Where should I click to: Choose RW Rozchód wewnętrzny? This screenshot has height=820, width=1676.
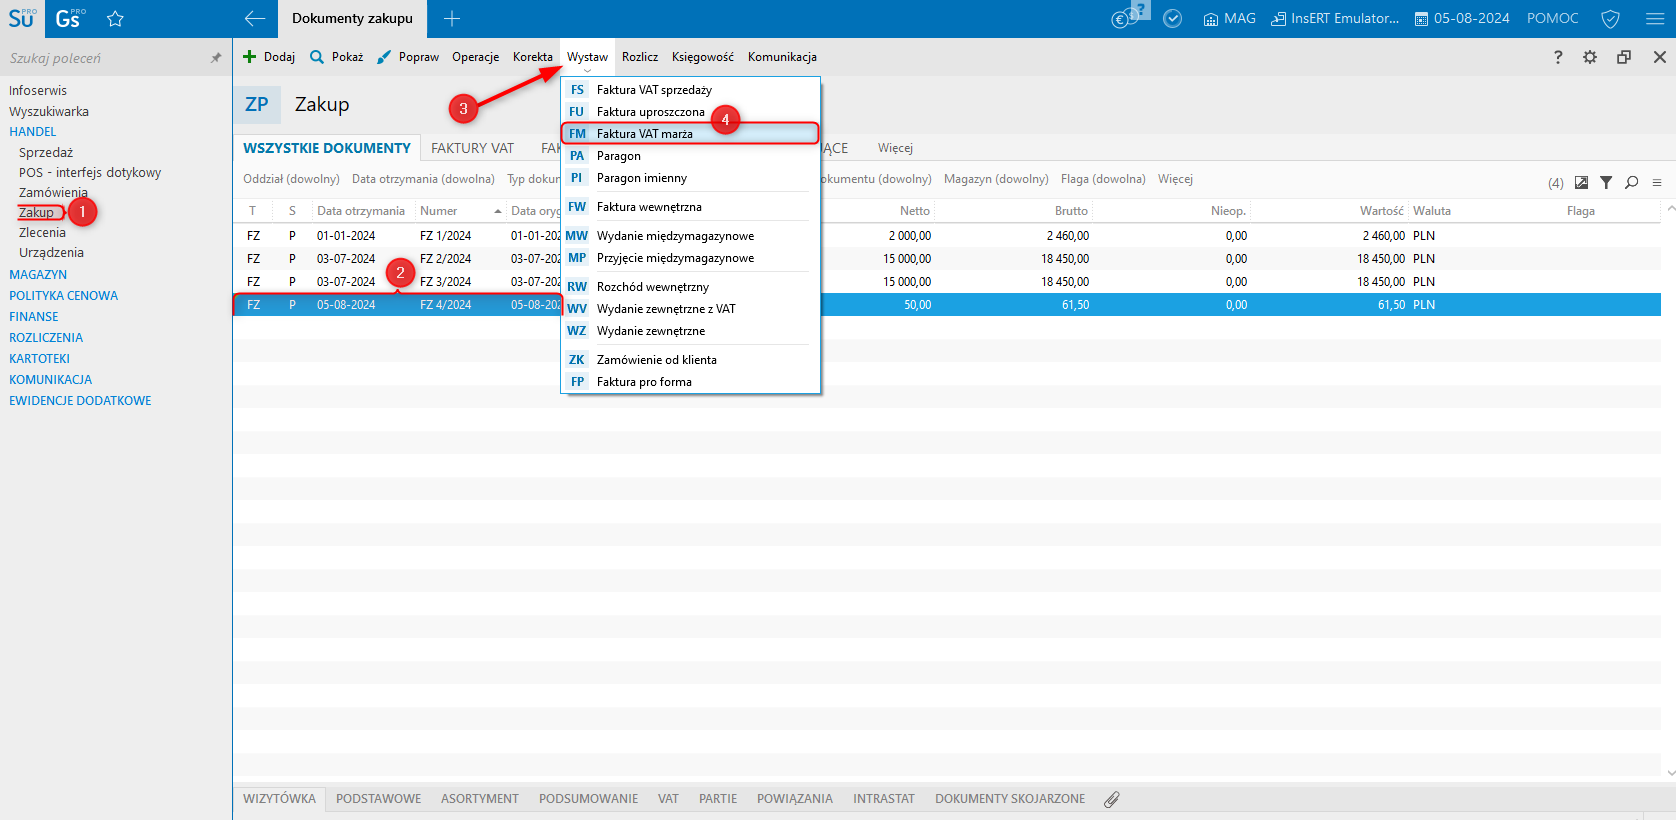[x=690, y=287]
